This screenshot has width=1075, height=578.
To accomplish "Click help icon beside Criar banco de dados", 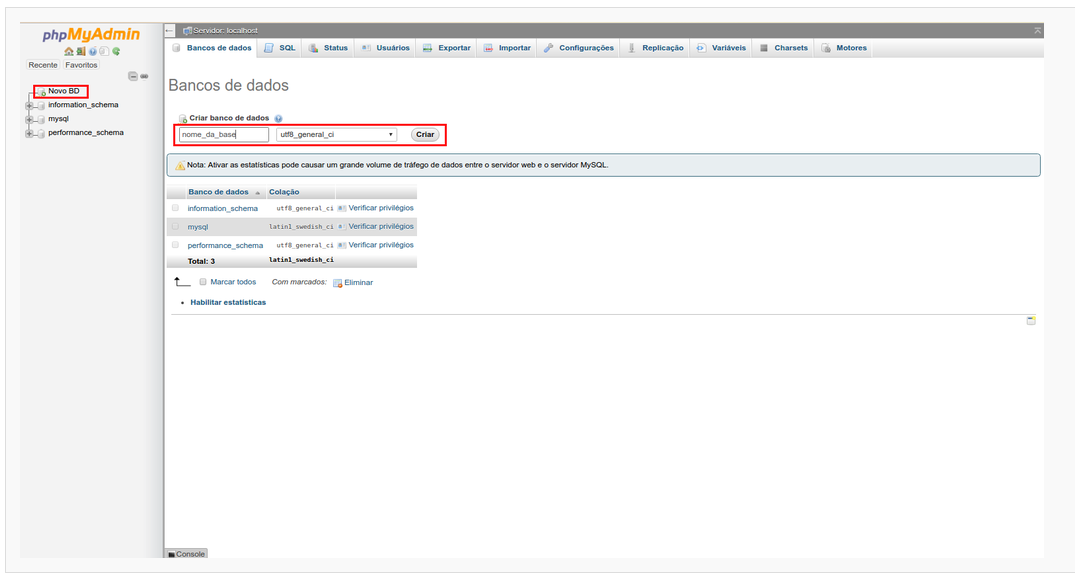I will 278,118.
